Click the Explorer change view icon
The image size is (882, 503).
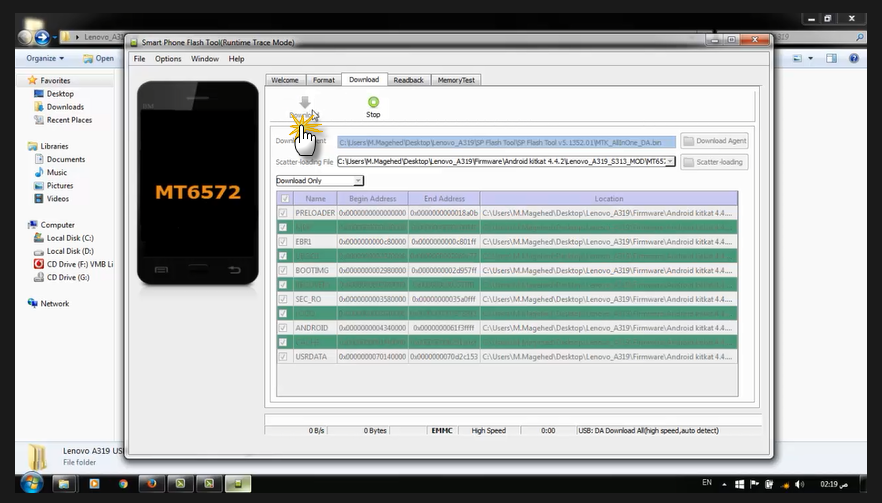[798, 58]
